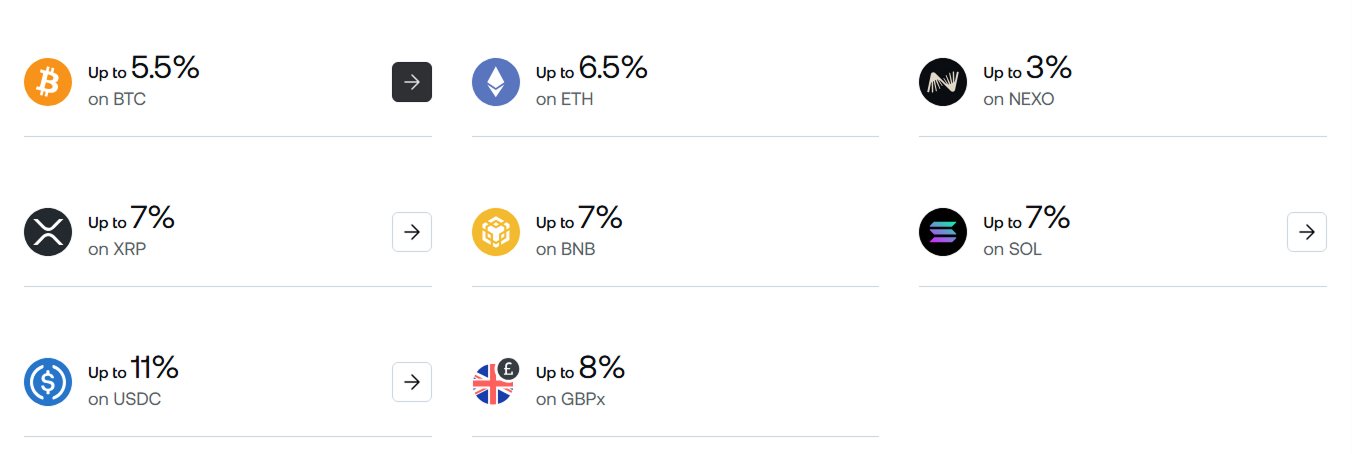Click the 'on BNB' label text

click(565, 249)
